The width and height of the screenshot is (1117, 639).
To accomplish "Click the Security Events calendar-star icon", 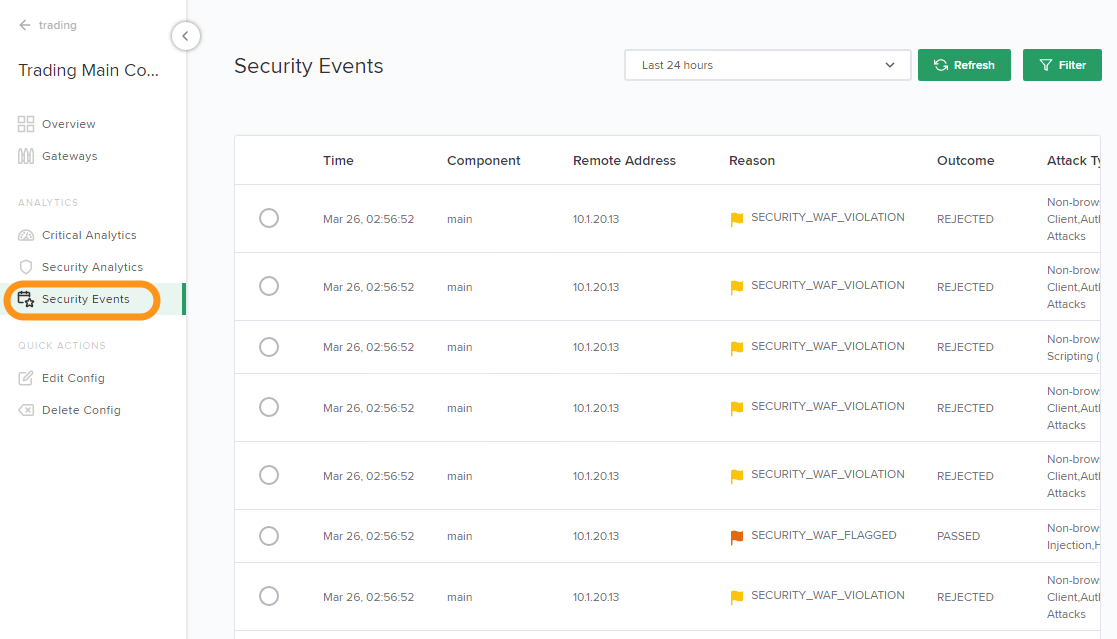I will pyautogui.click(x=26, y=299).
